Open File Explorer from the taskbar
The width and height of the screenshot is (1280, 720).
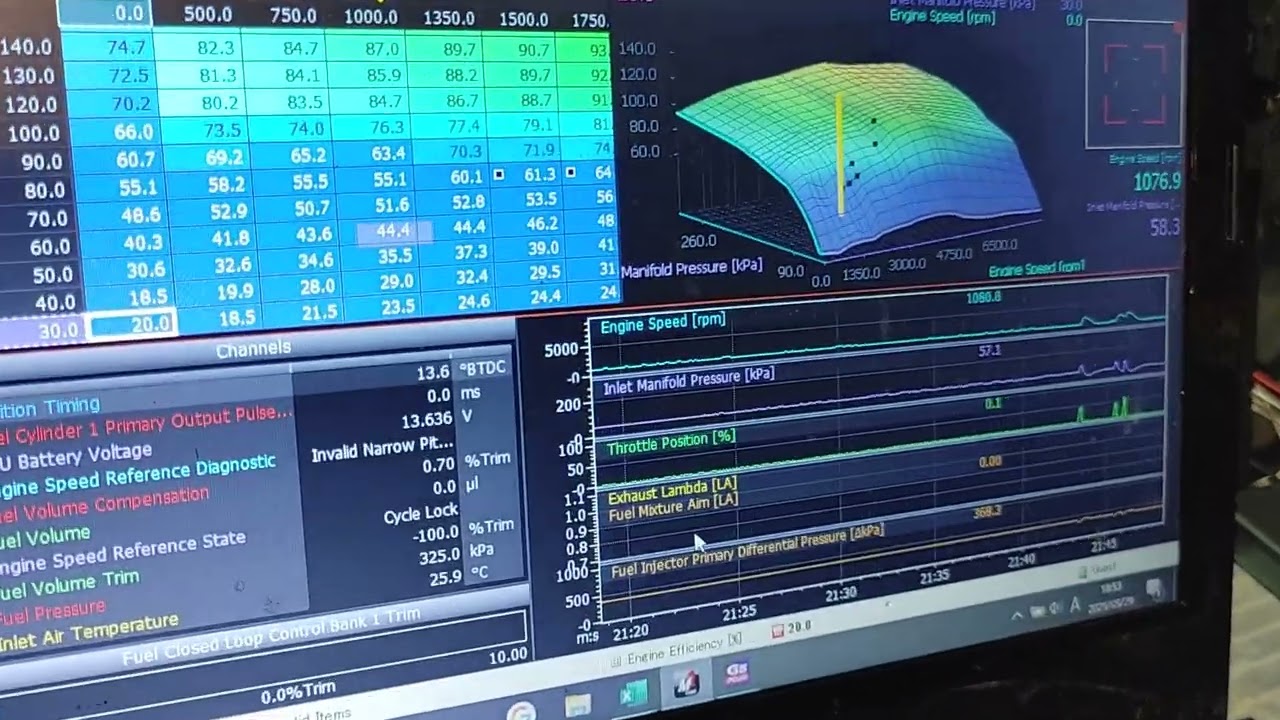[579, 703]
